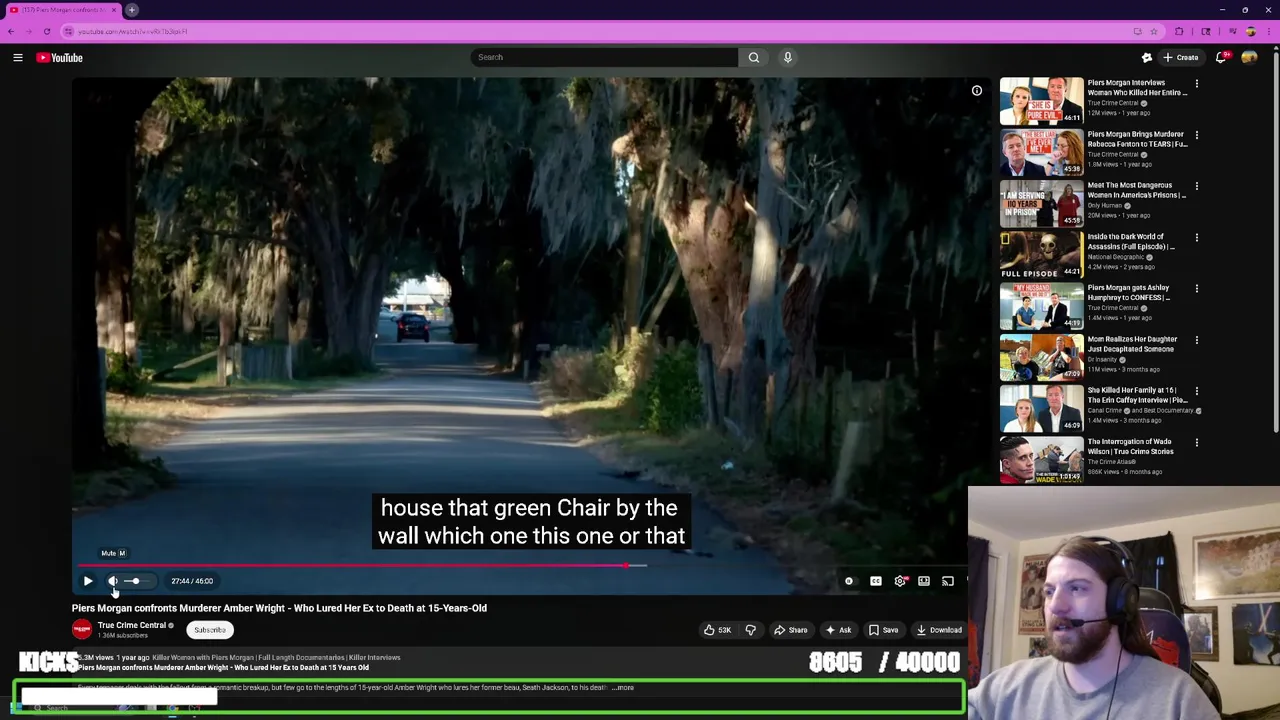1280x720 pixels.
Task: Open options menu for 'Meet The Most Dangerous' video
Action: 1197,186
